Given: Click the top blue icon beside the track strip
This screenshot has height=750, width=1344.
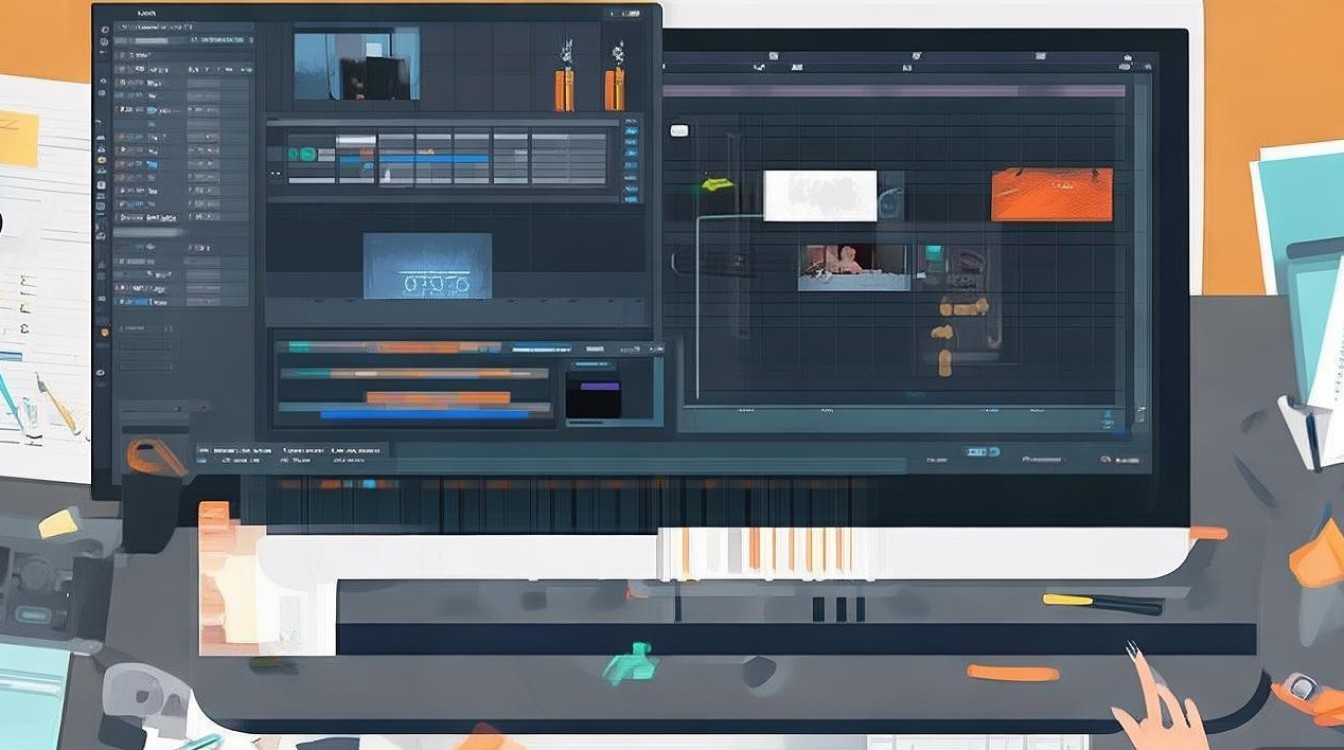Looking at the screenshot, I should tap(631, 130).
